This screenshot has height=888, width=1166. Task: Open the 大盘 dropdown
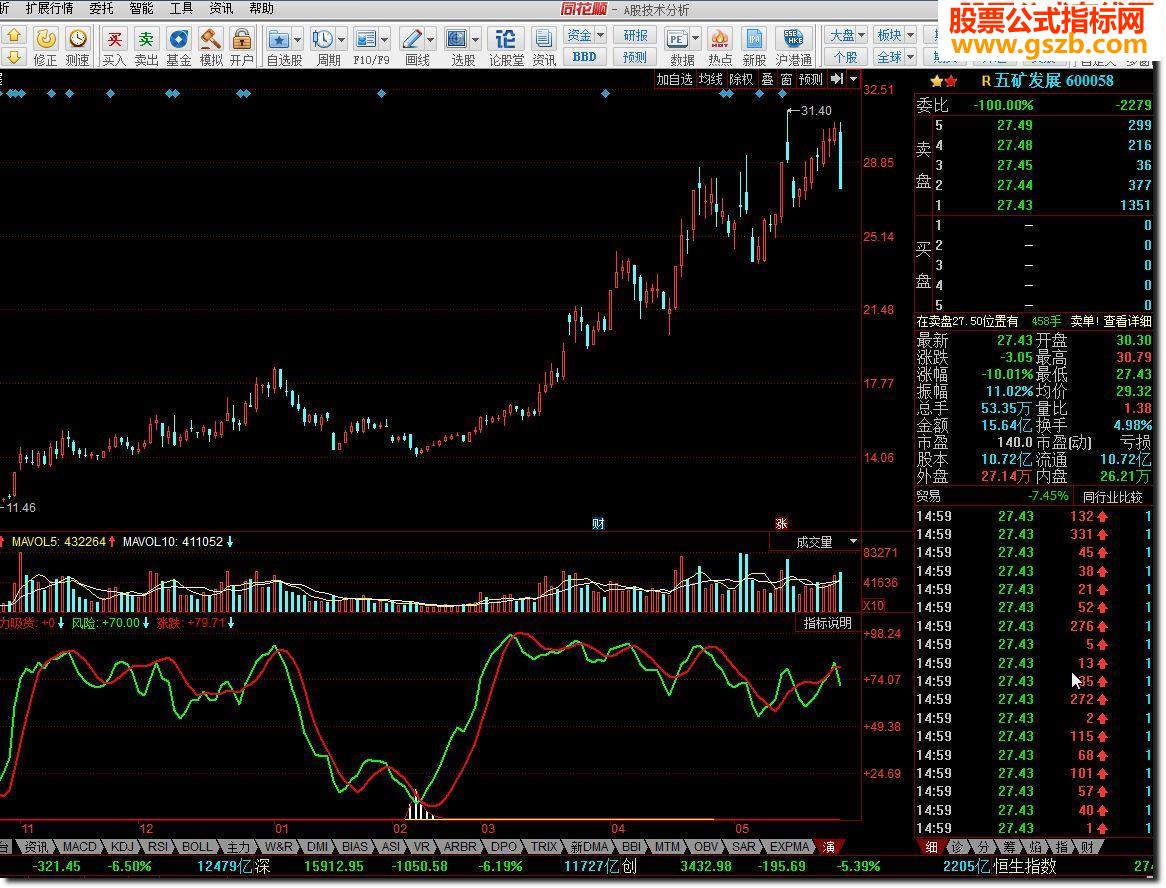point(847,35)
